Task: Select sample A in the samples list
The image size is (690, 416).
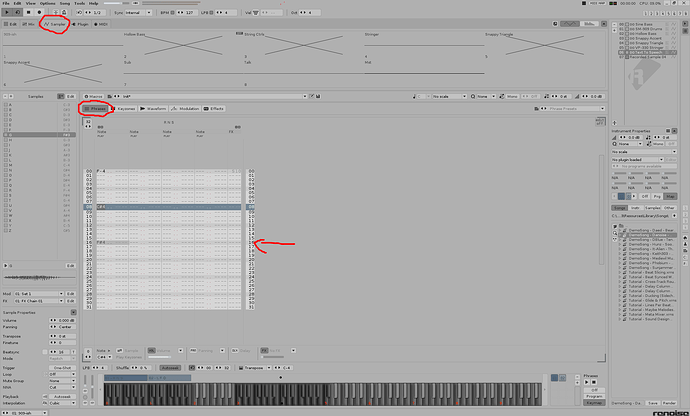Action: coord(39,105)
